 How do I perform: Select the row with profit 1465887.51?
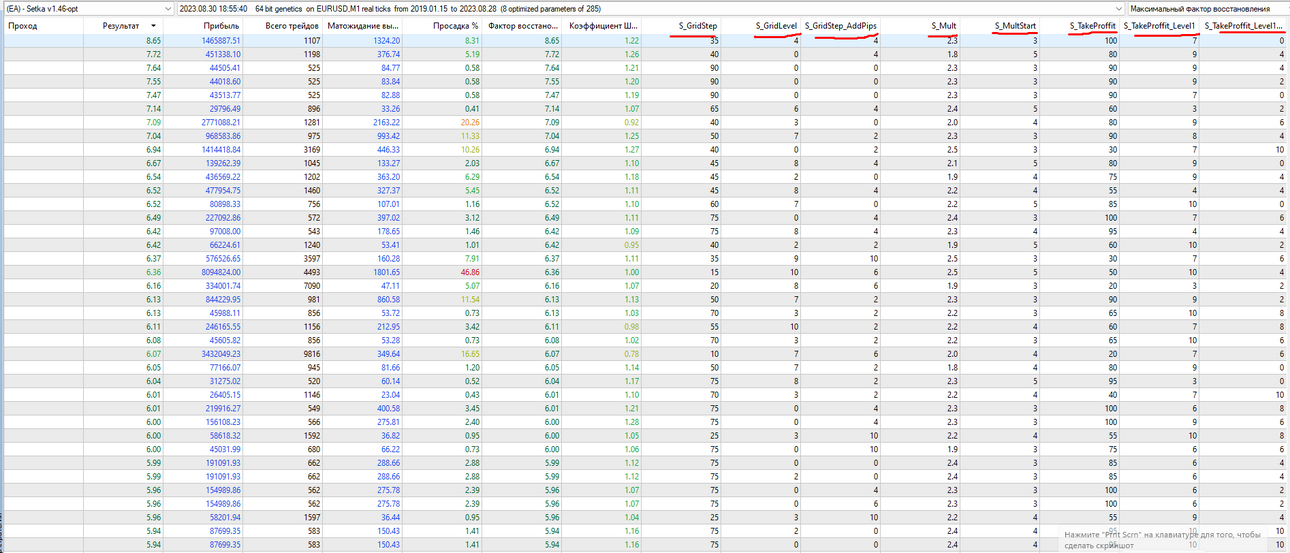[x=645, y=41]
